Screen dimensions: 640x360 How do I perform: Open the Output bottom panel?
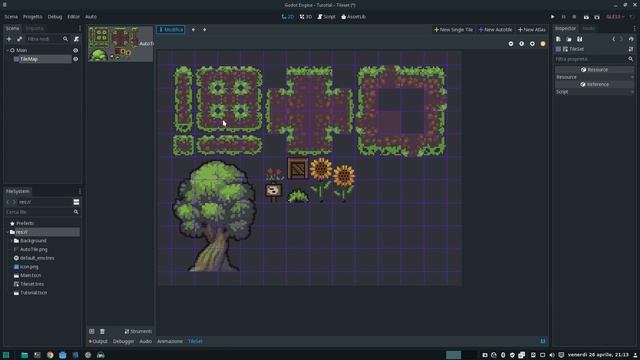click(x=98, y=341)
